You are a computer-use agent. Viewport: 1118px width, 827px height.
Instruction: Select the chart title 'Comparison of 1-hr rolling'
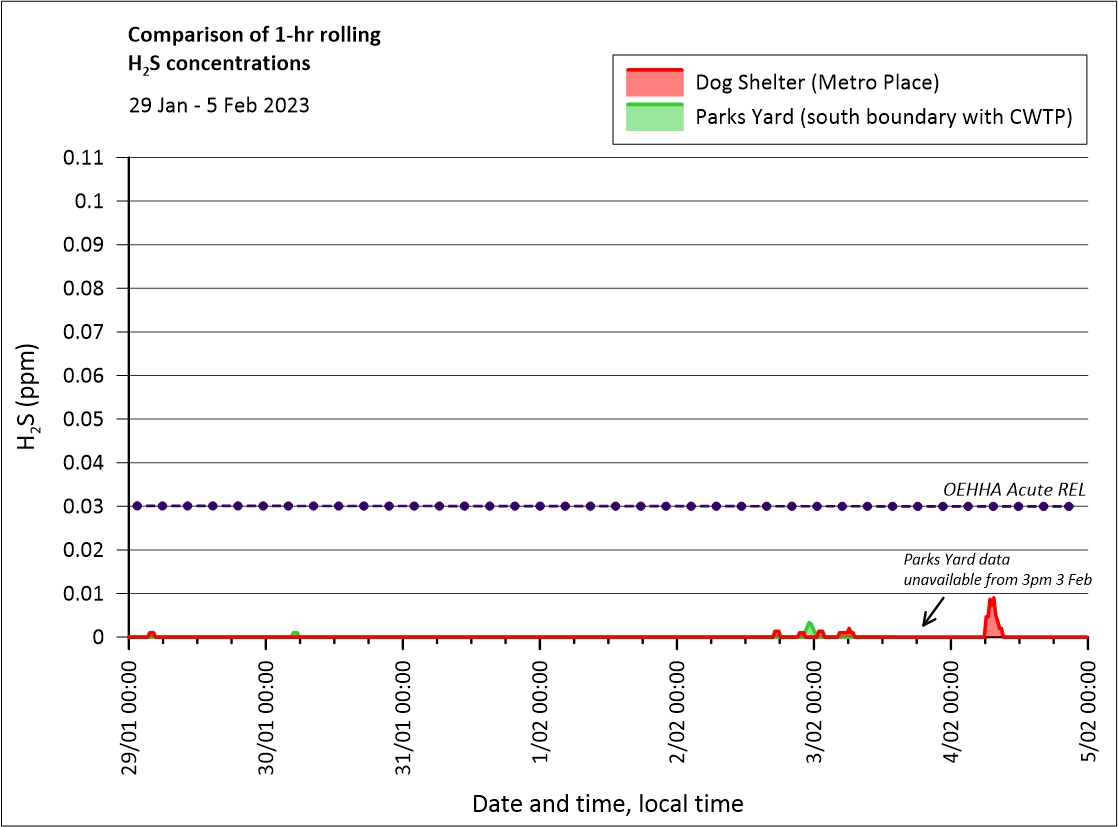[x=254, y=36]
